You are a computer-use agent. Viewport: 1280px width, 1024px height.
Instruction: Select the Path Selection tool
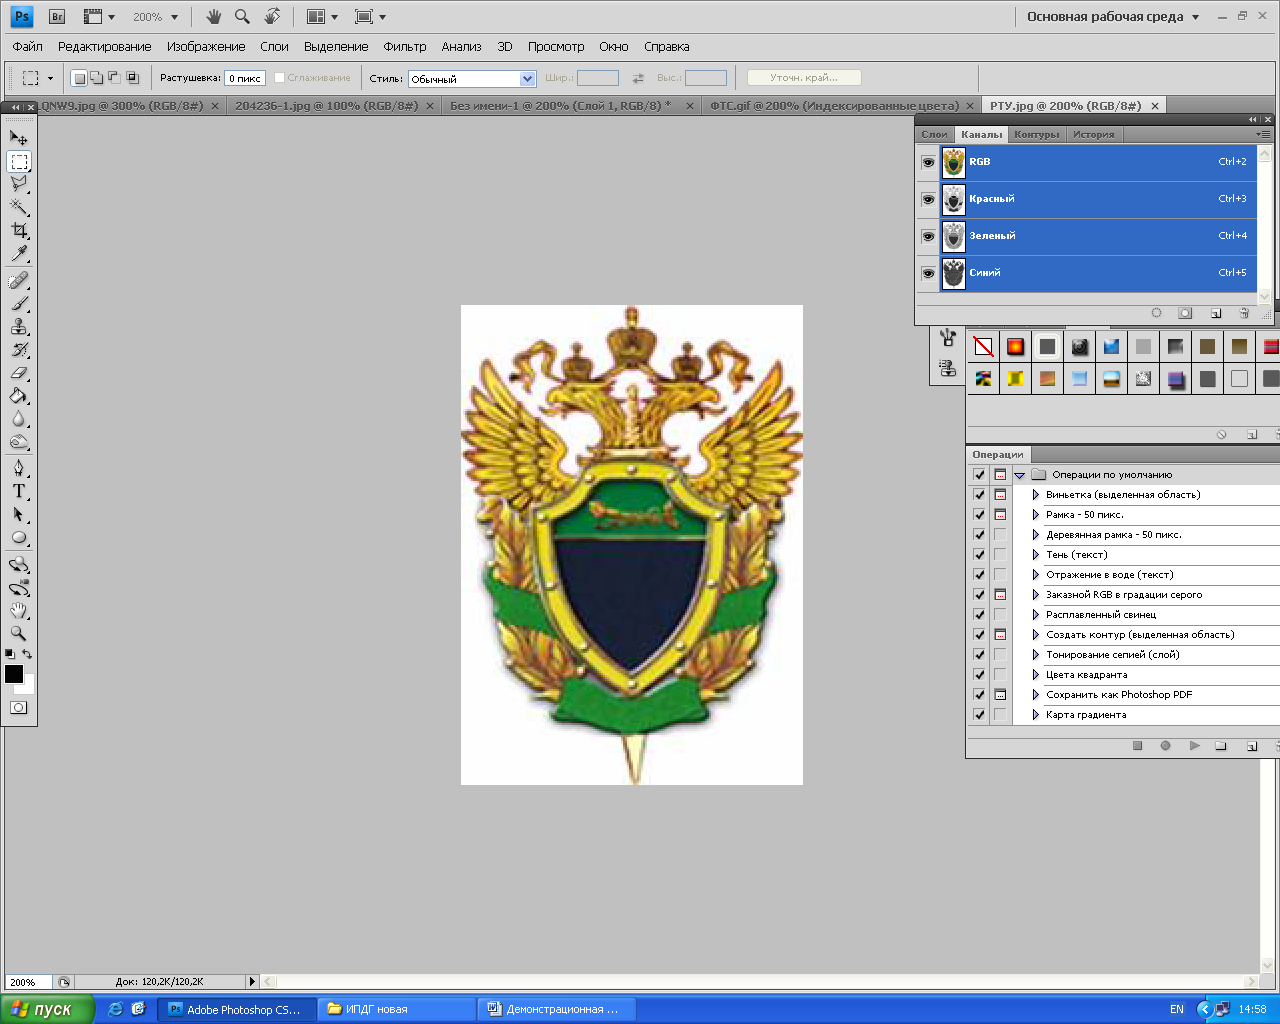(x=19, y=513)
